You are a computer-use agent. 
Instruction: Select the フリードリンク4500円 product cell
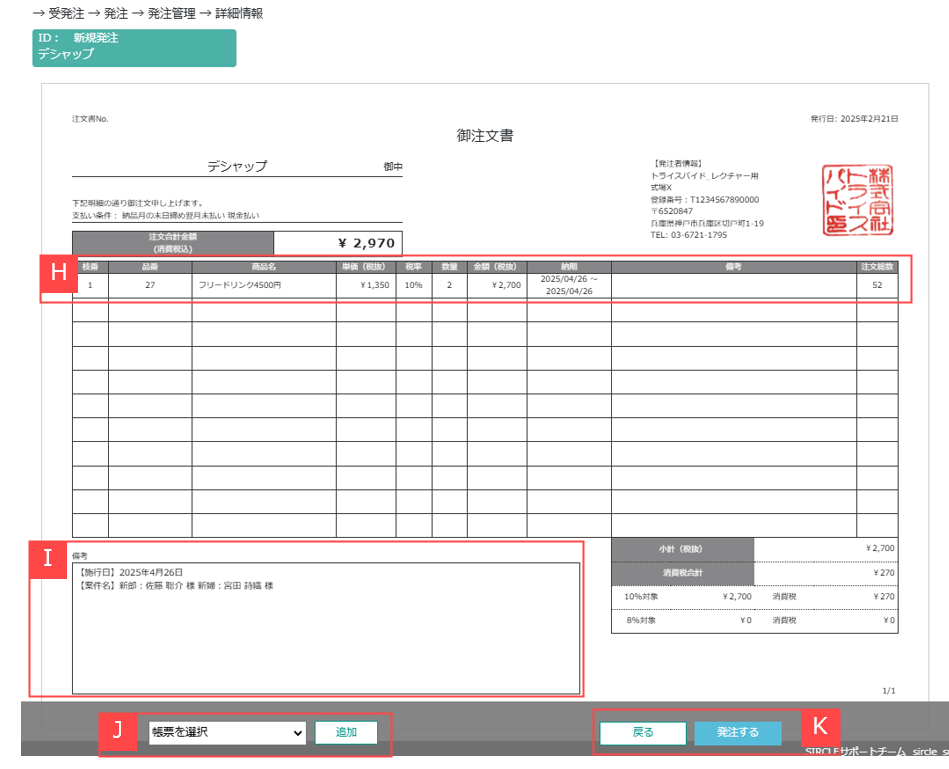point(263,285)
